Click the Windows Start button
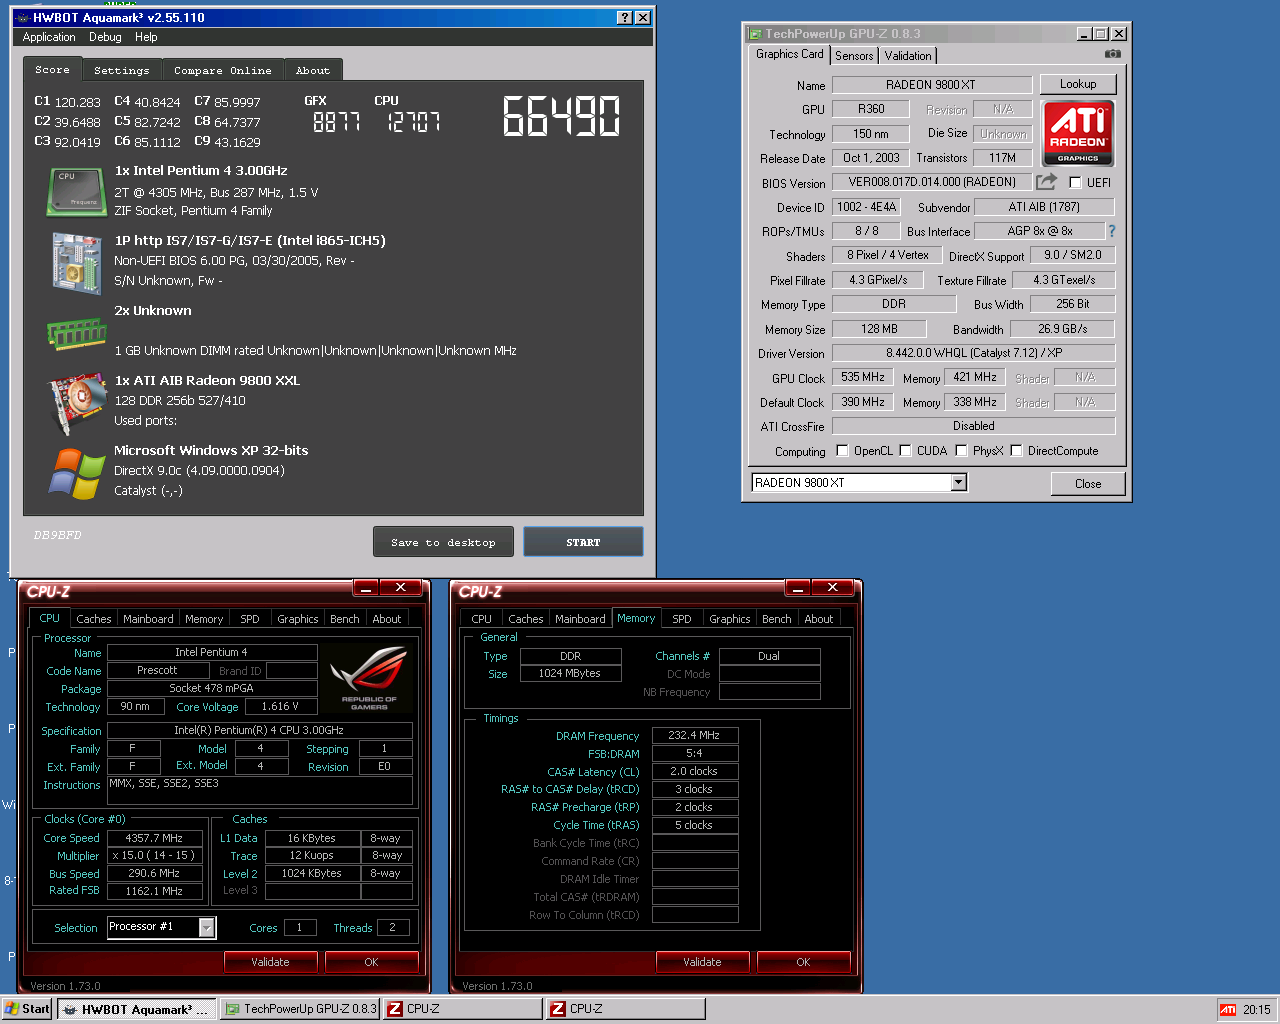The width and height of the screenshot is (1280, 1024). [27, 1009]
